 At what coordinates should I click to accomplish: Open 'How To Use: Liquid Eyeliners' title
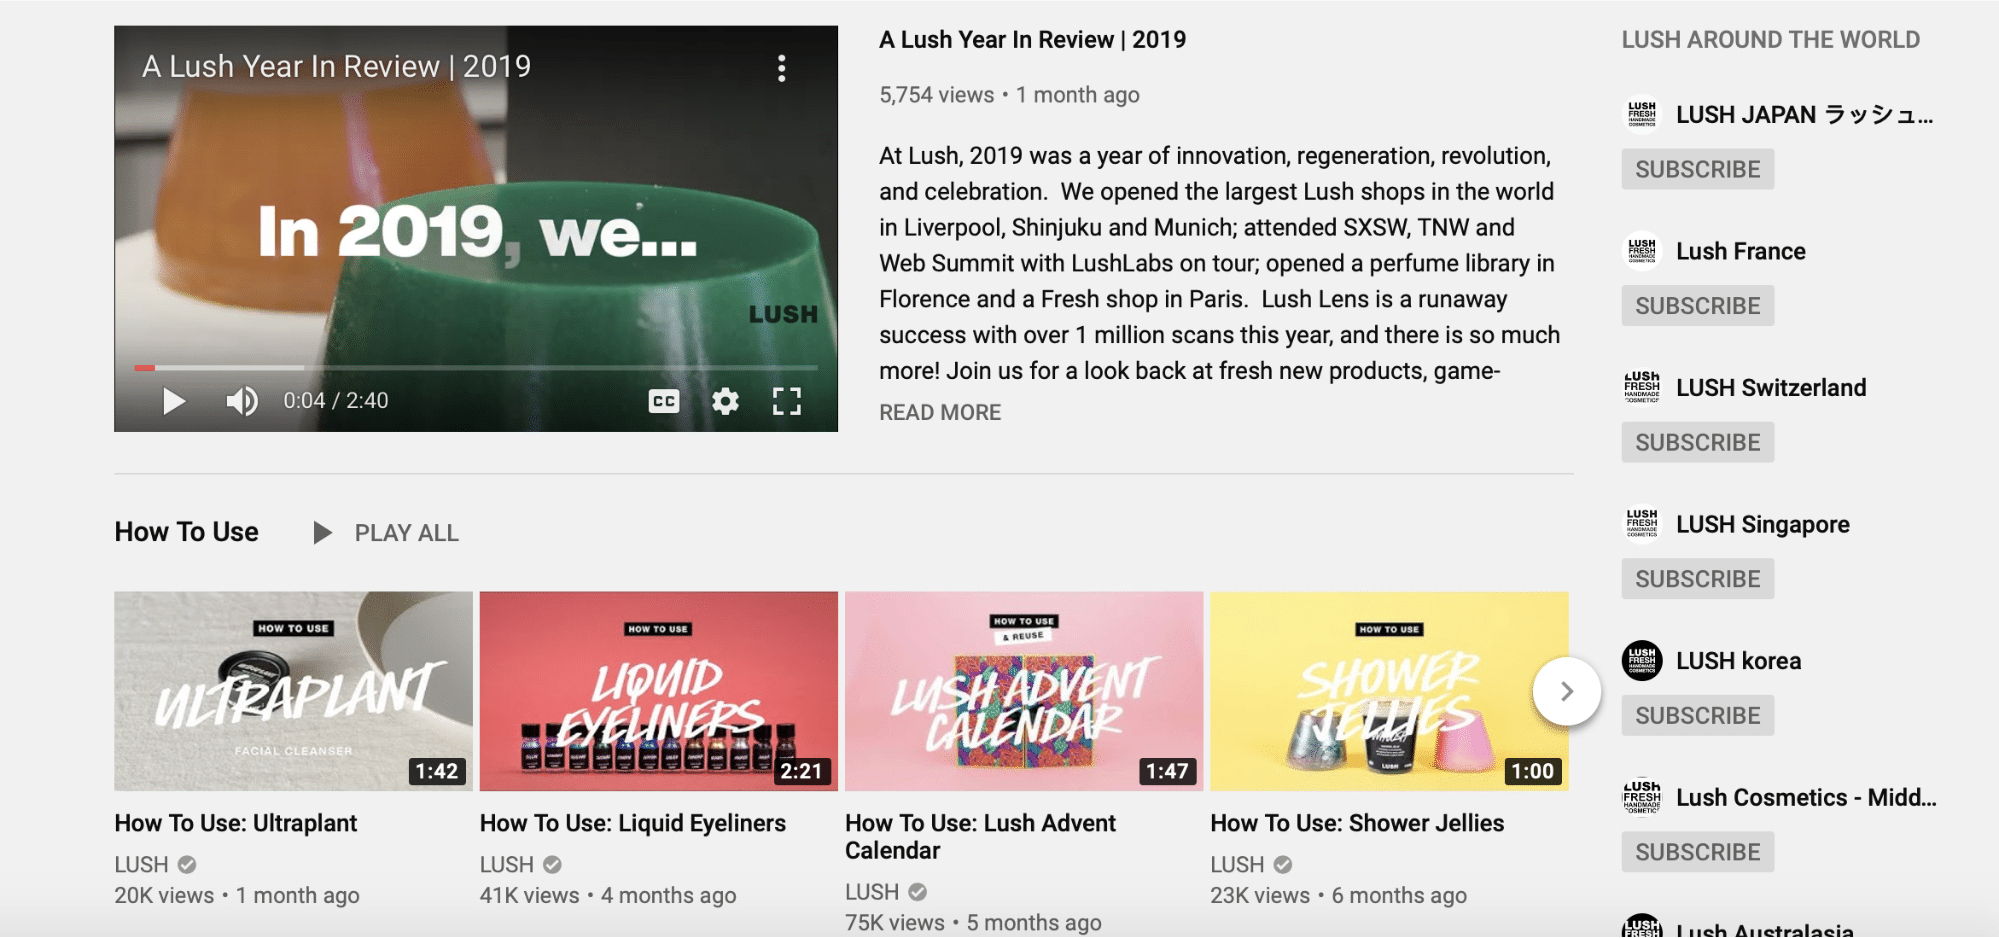coord(632,823)
